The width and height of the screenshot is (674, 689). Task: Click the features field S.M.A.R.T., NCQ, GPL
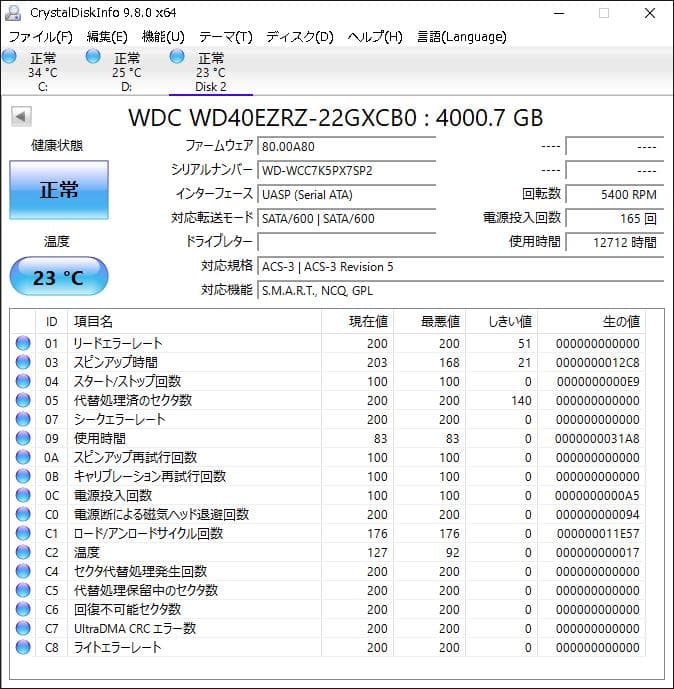[x=460, y=290]
